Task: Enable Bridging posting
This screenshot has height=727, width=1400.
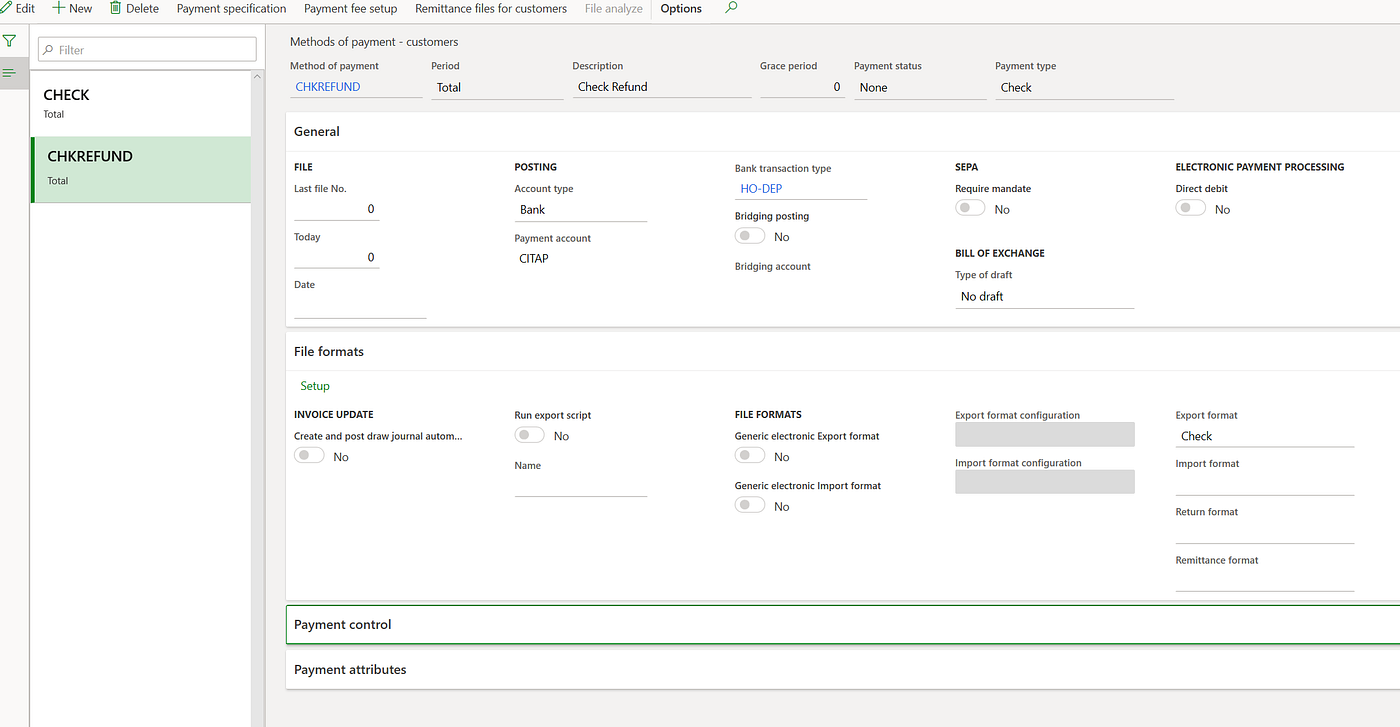Action: (x=749, y=234)
